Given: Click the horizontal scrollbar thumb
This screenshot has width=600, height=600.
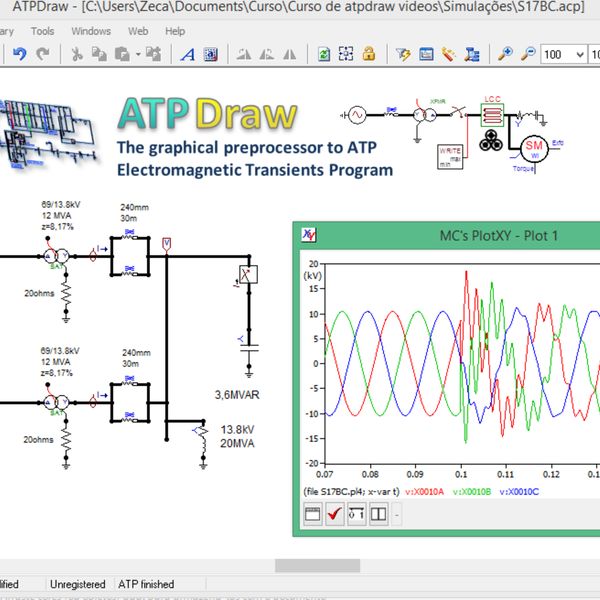Looking at the screenshot, I should pos(317,565).
